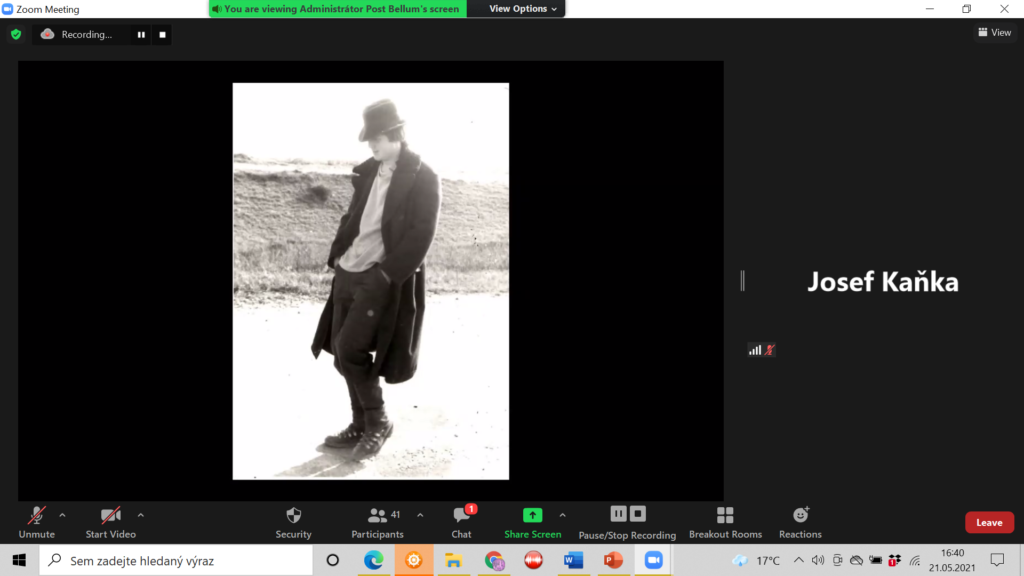This screenshot has height=576, width=1024.
Task: Click the signal strength bars icon
Action: (755, 350)
